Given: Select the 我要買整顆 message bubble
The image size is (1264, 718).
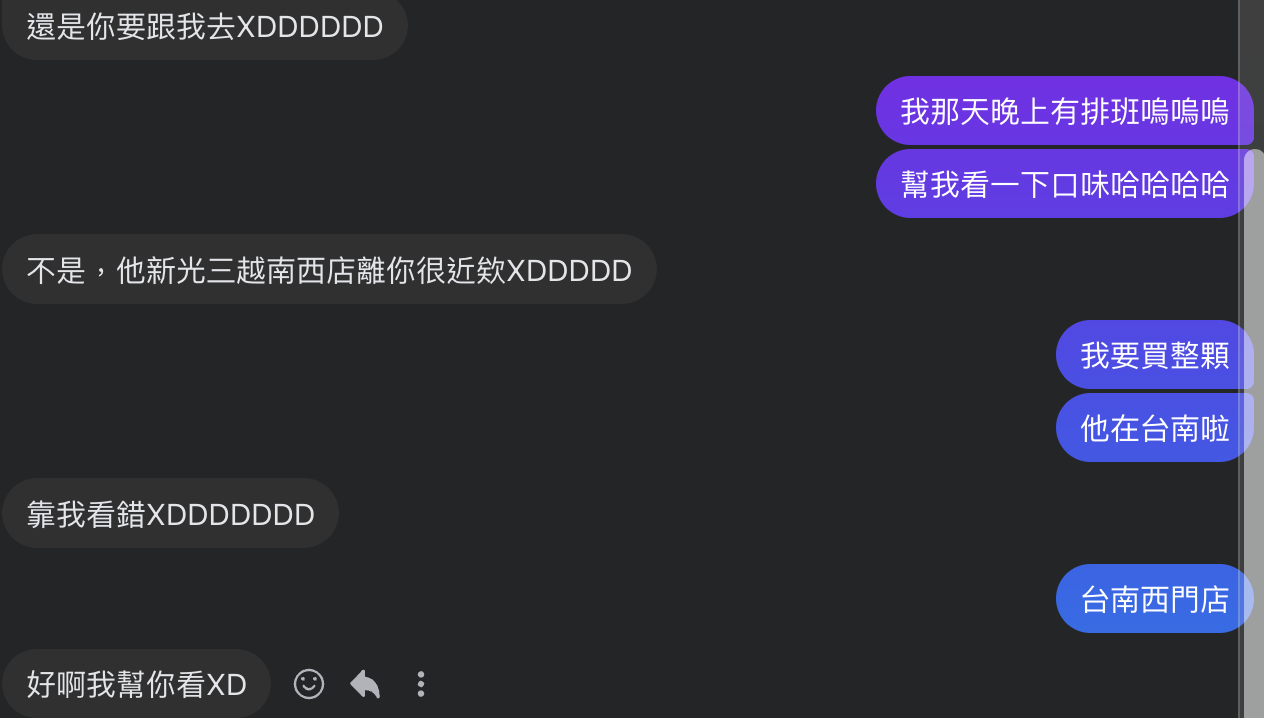Looking at the screenshot, I should [1155, 355].
